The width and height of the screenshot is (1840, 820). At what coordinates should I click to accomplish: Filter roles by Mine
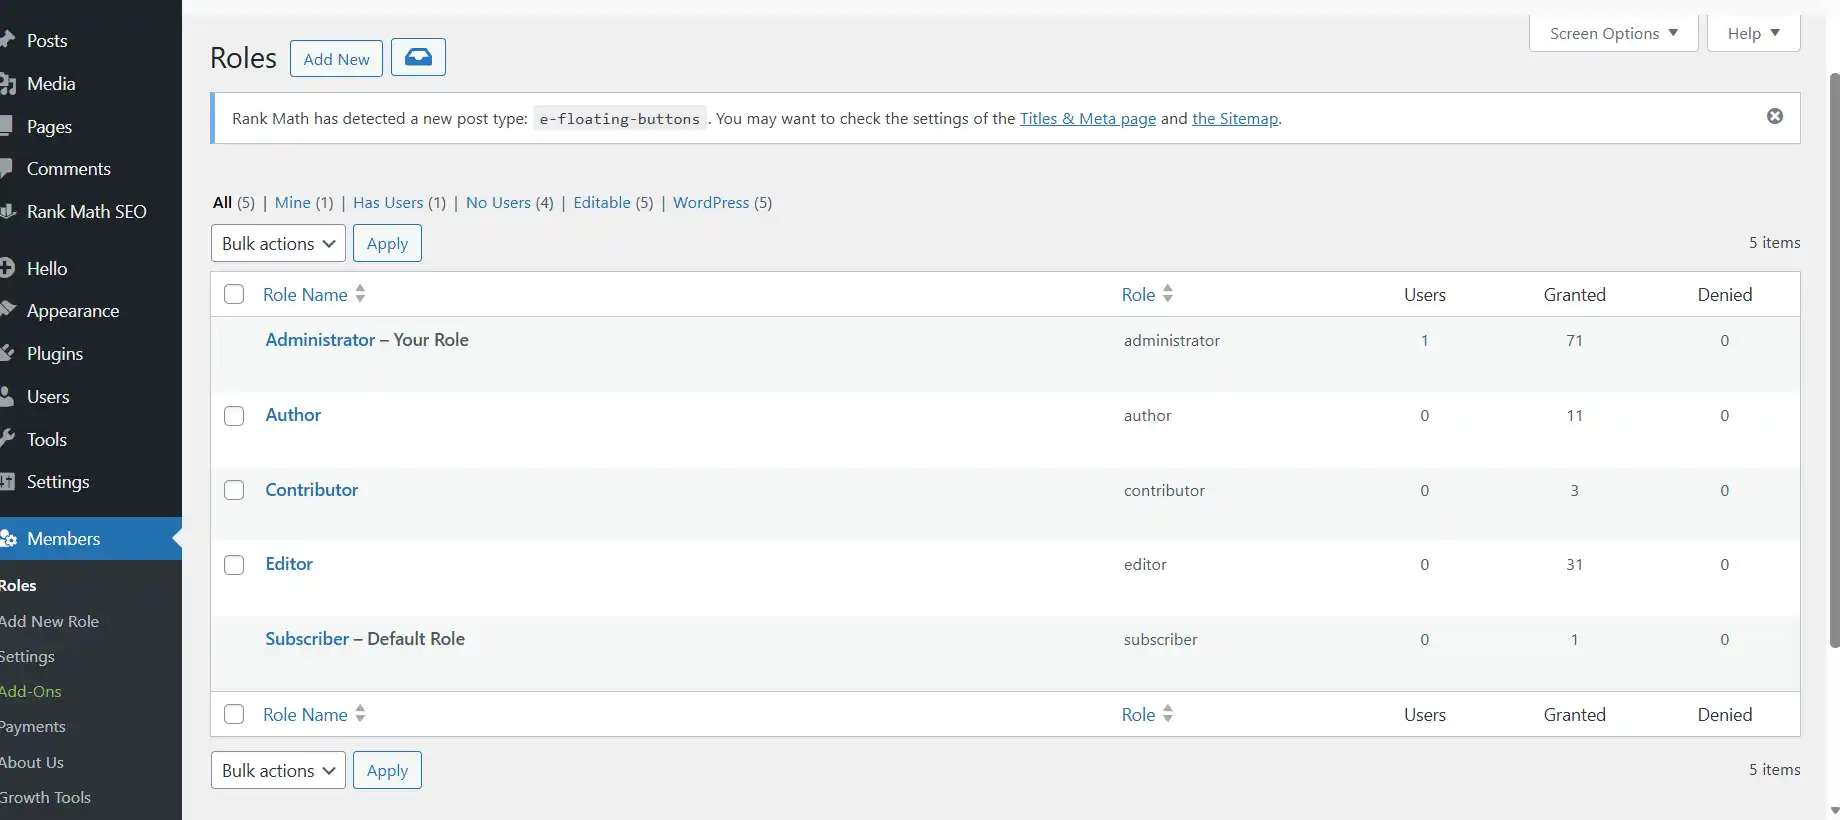point(293,202)
